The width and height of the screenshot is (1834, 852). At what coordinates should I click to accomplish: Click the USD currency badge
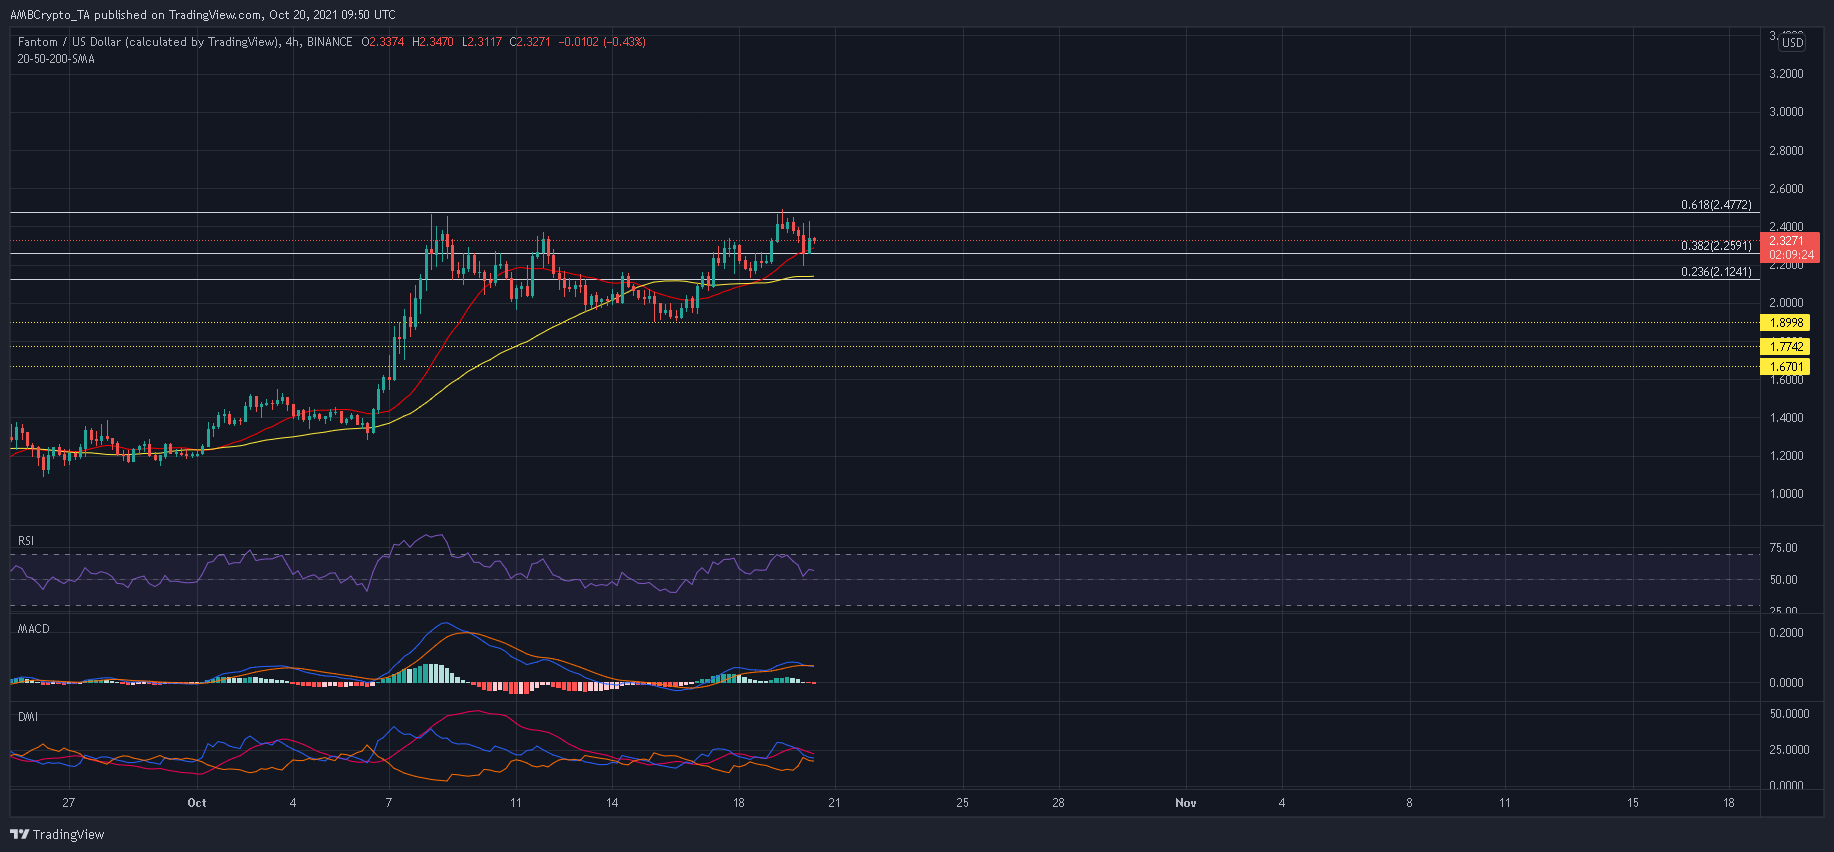coord(1793,42)
